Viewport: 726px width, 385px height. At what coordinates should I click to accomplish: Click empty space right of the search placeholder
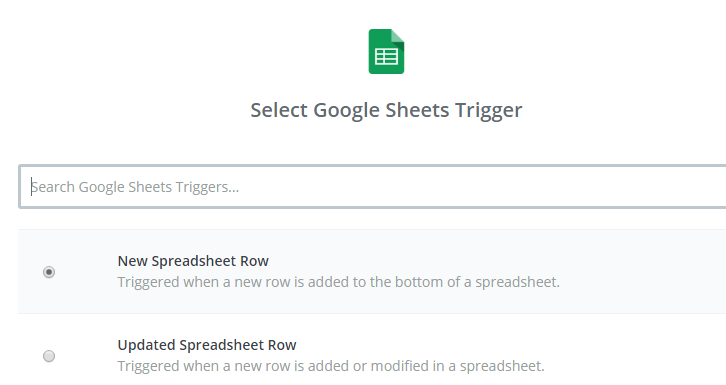tap(482, 187)
